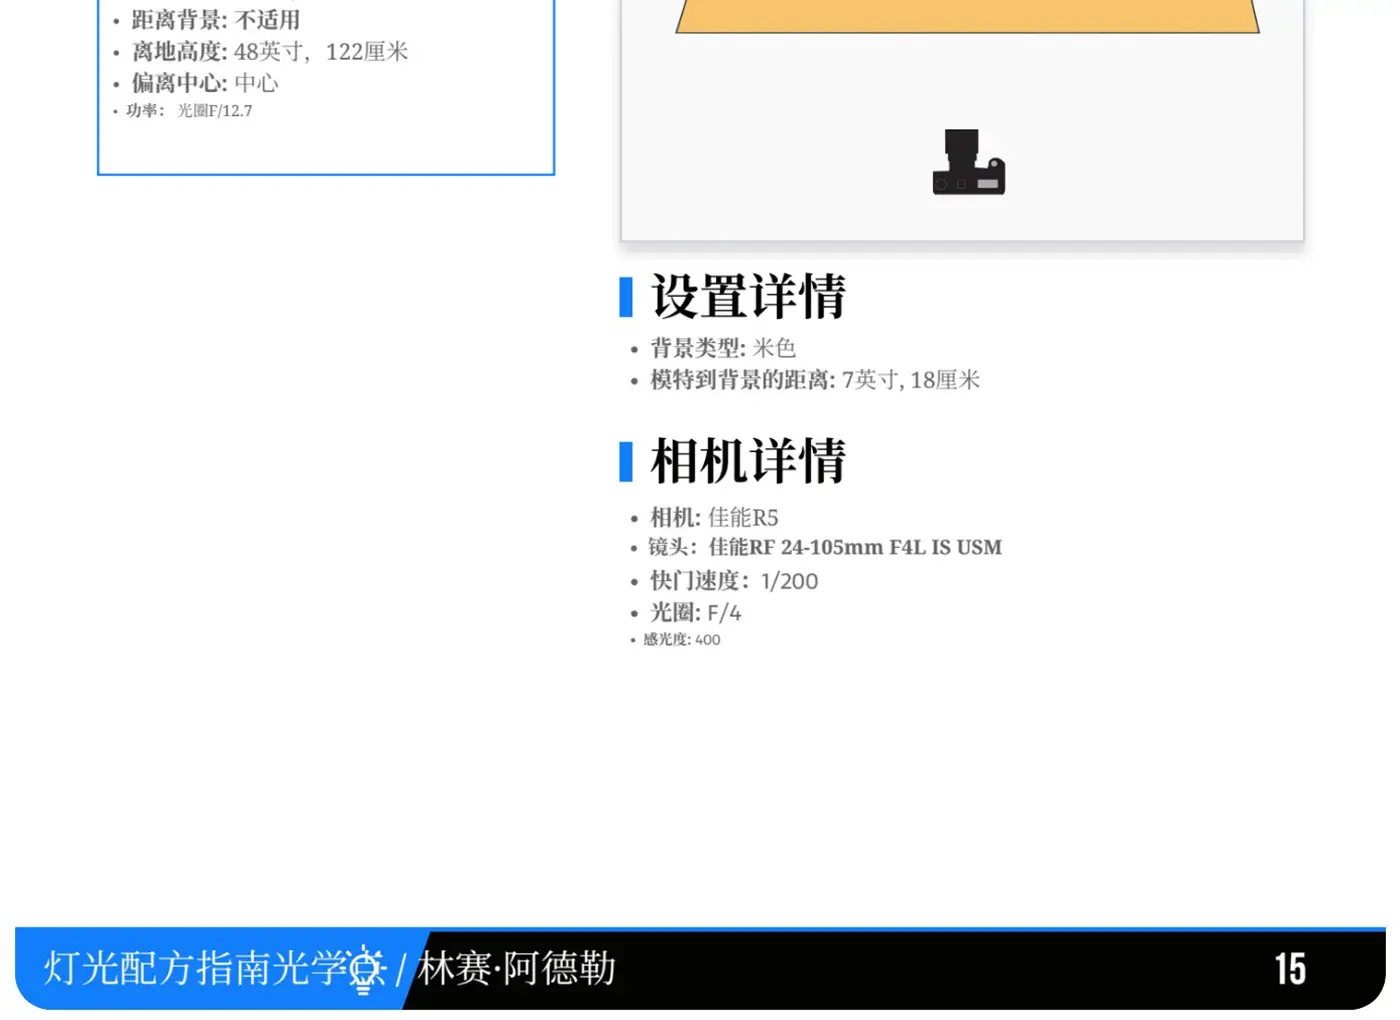The image size is (1400, 1020).
Task: Click the footer title "灯光配方指南光学"
Action: [x=195, y=968]
